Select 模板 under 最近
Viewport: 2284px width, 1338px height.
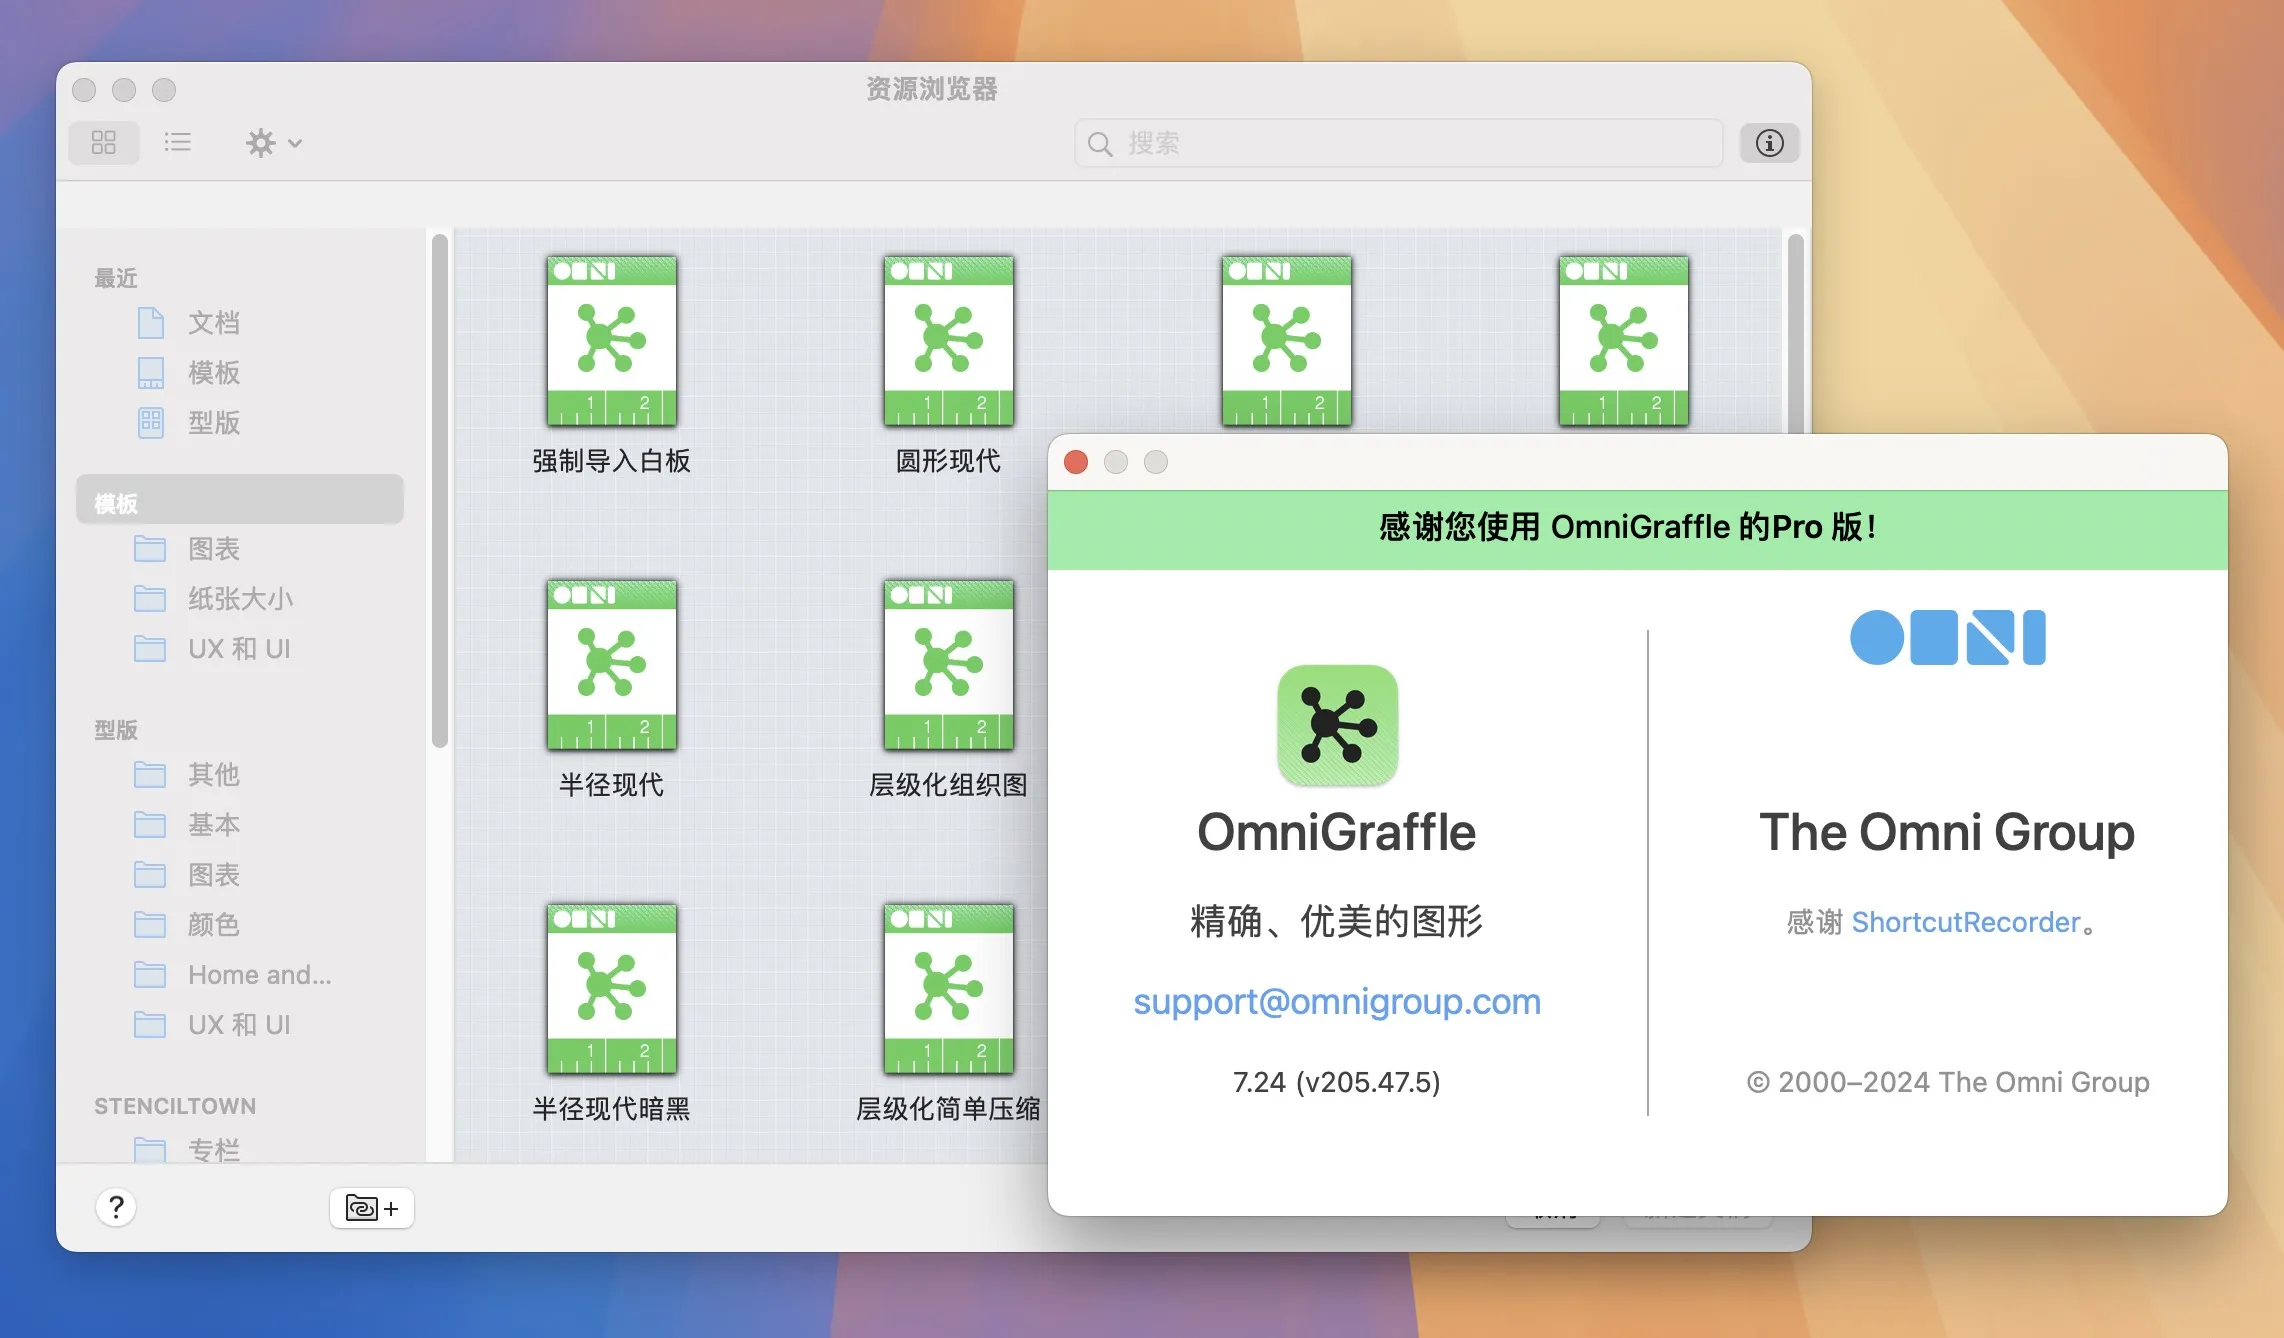pyautogui.click(x=214, y=373)
